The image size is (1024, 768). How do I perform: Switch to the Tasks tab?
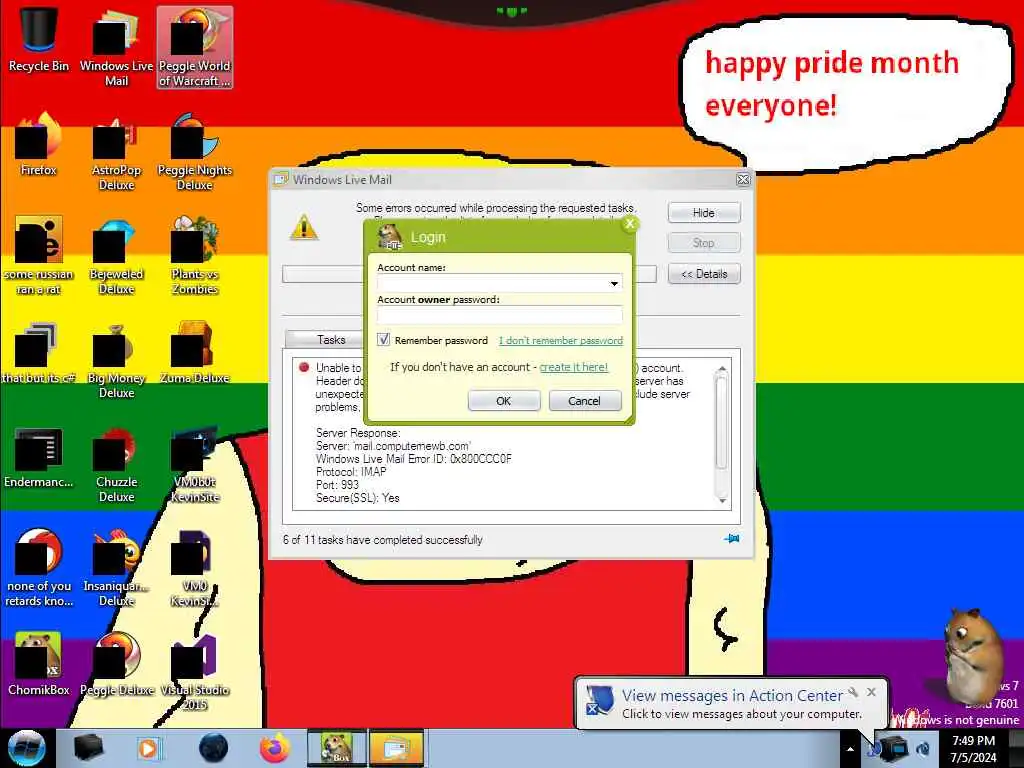point(330,340)
